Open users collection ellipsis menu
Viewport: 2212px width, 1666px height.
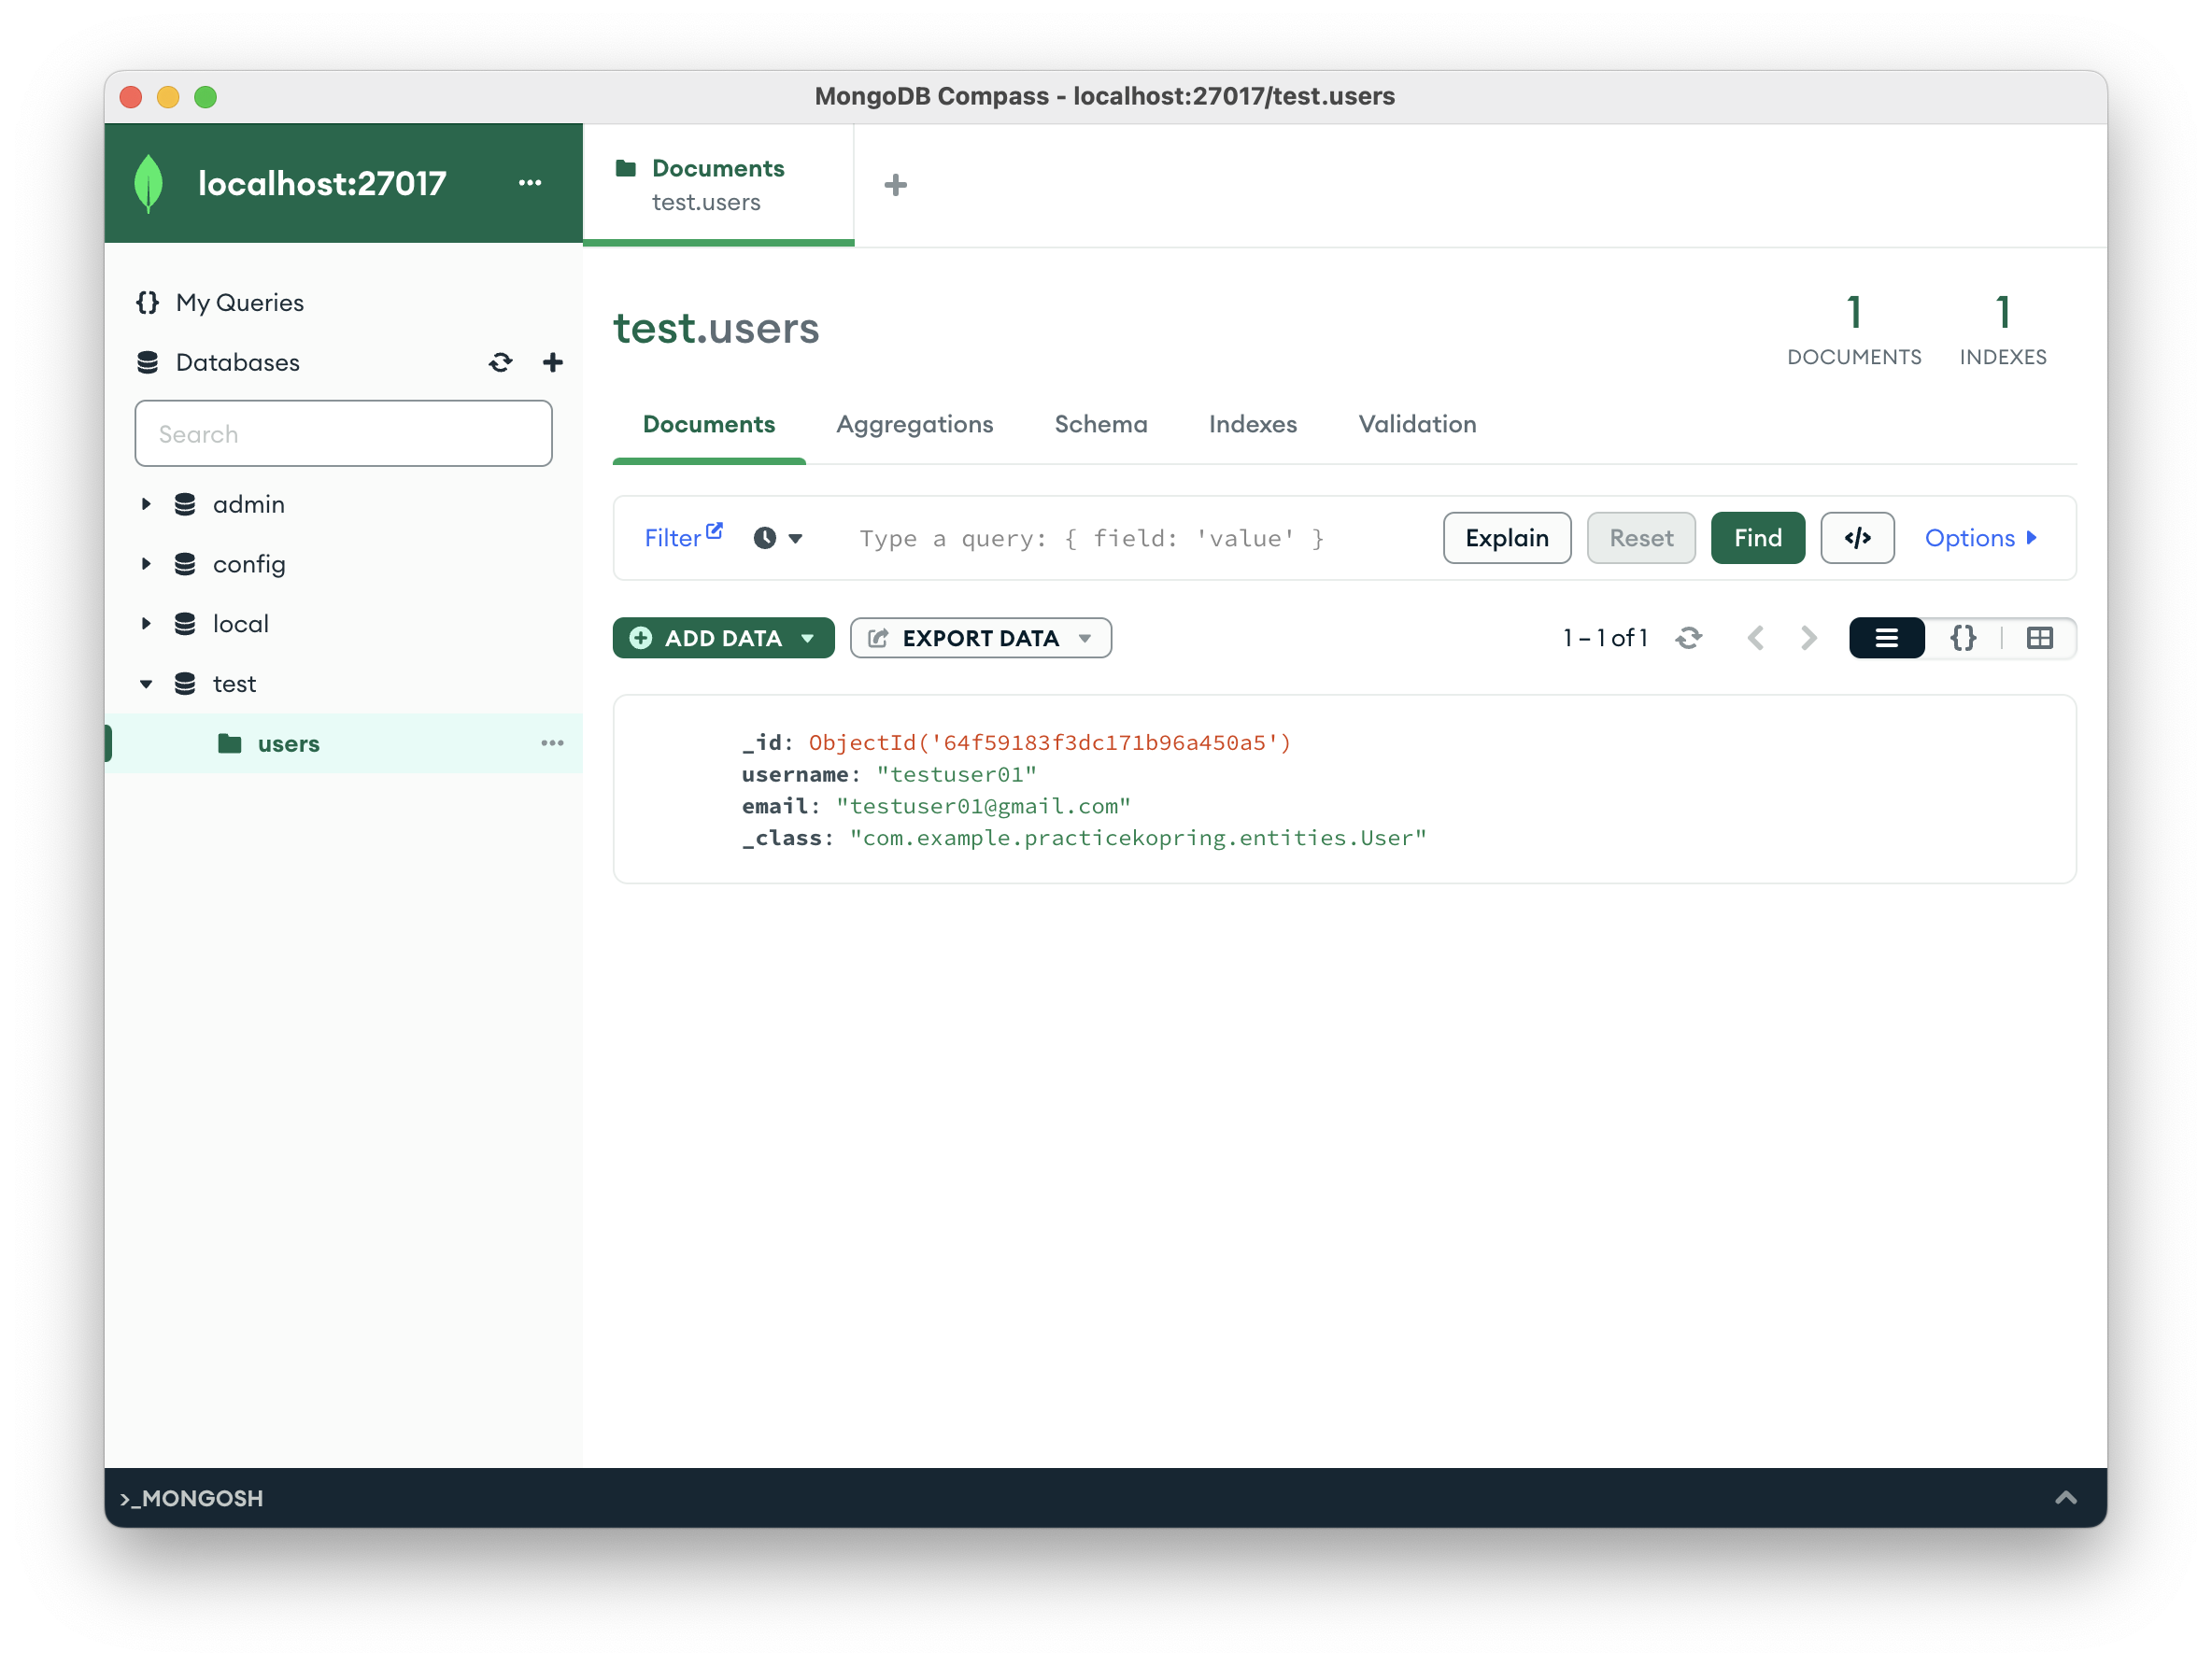[x=553, y=743]
